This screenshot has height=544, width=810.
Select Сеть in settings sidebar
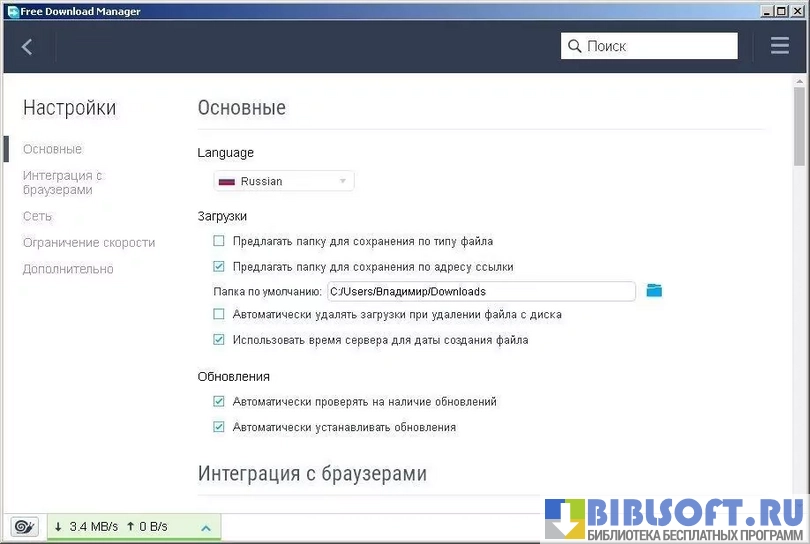(x=38, y=216)
